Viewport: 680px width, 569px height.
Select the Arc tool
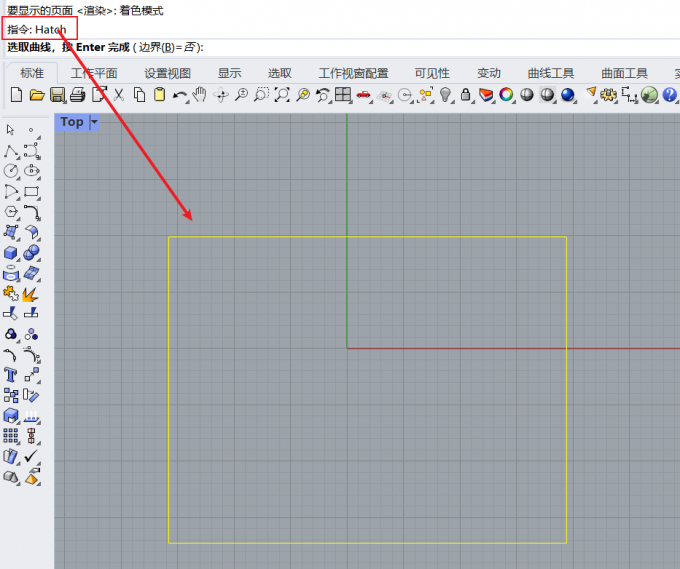pos(11,192)
